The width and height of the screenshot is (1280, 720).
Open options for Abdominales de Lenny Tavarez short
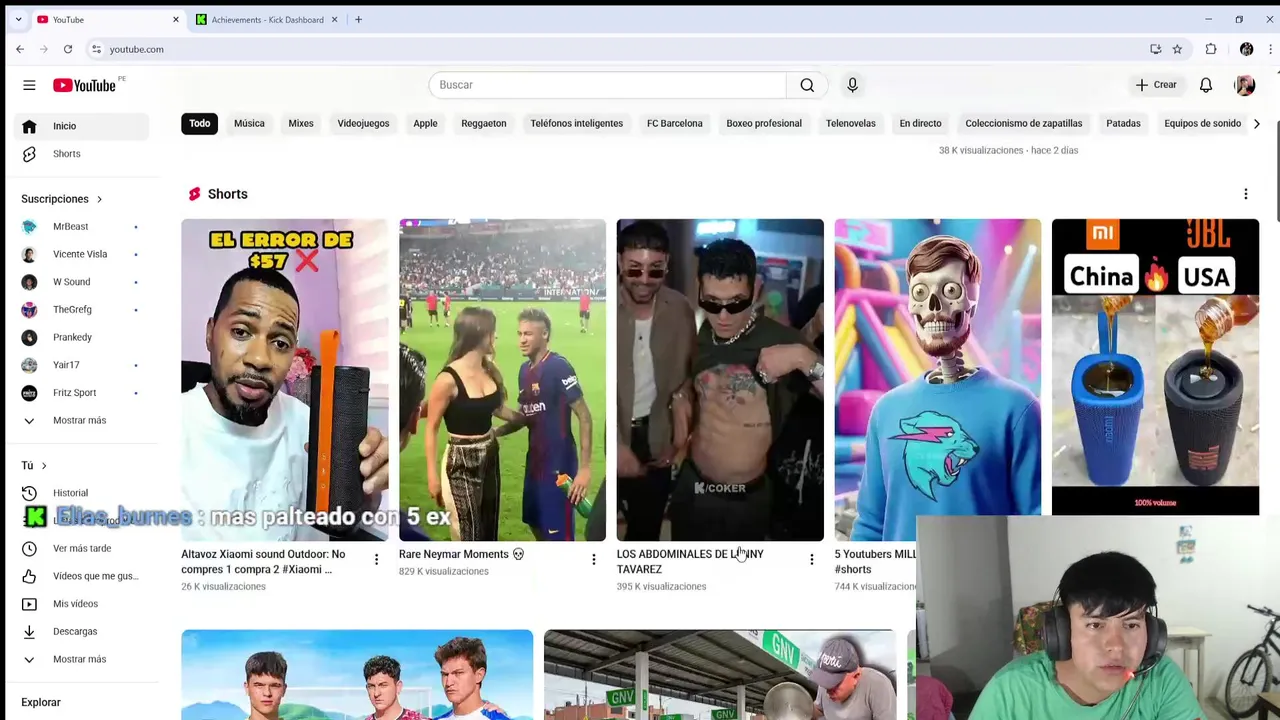click(812, 560)
